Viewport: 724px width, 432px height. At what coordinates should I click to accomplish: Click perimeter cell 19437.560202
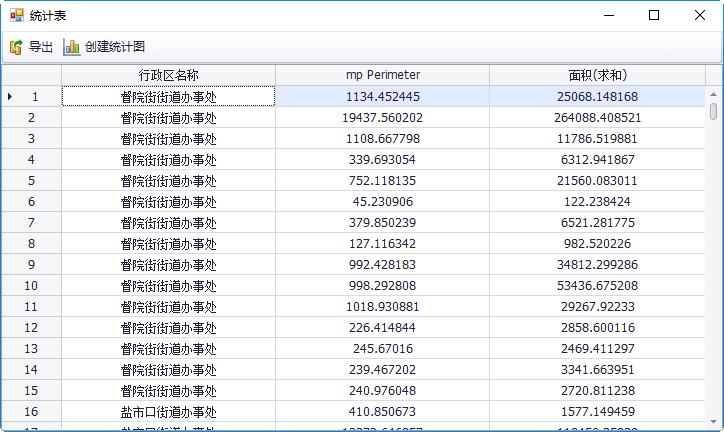(382, 117)
